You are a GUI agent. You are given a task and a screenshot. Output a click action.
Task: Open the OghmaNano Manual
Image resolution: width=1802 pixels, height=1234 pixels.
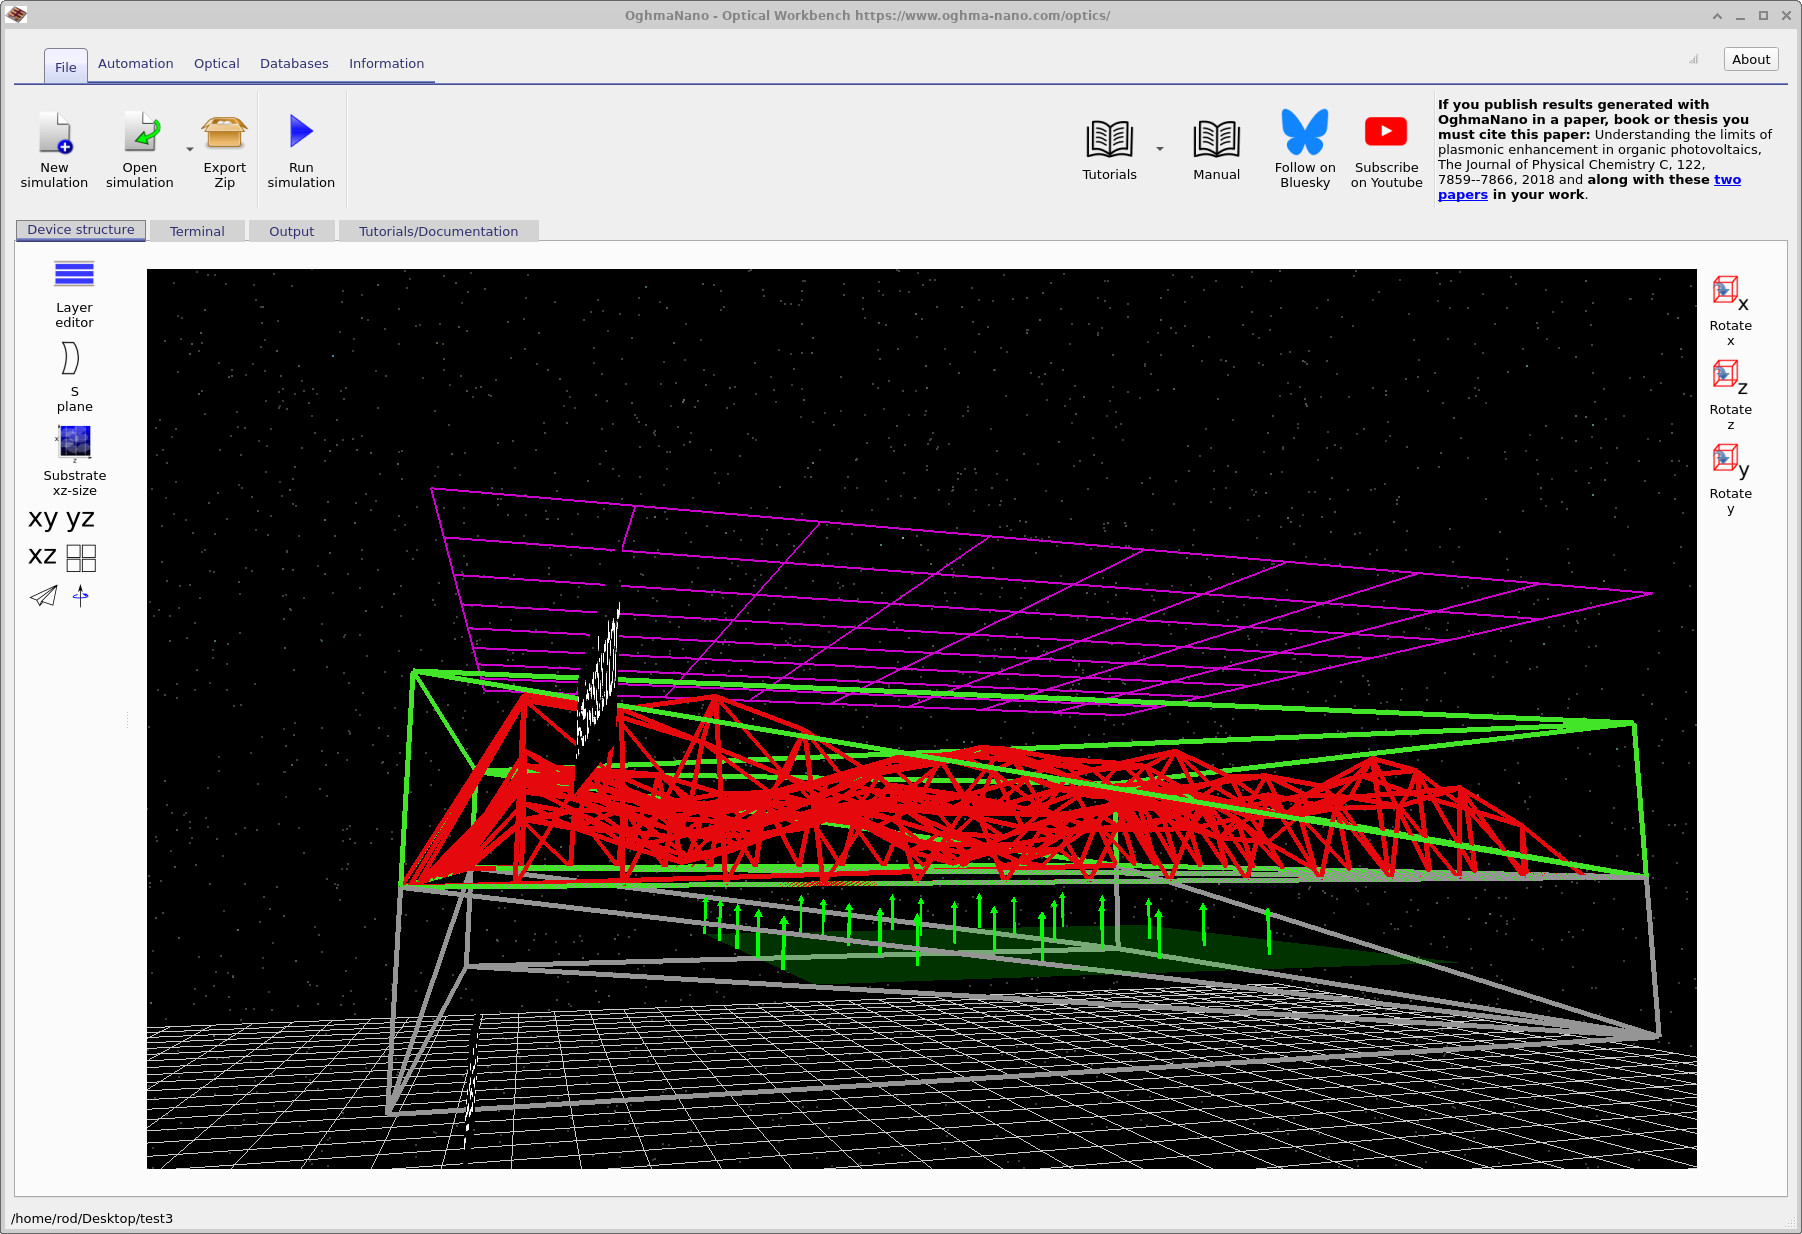(1216, 148)
